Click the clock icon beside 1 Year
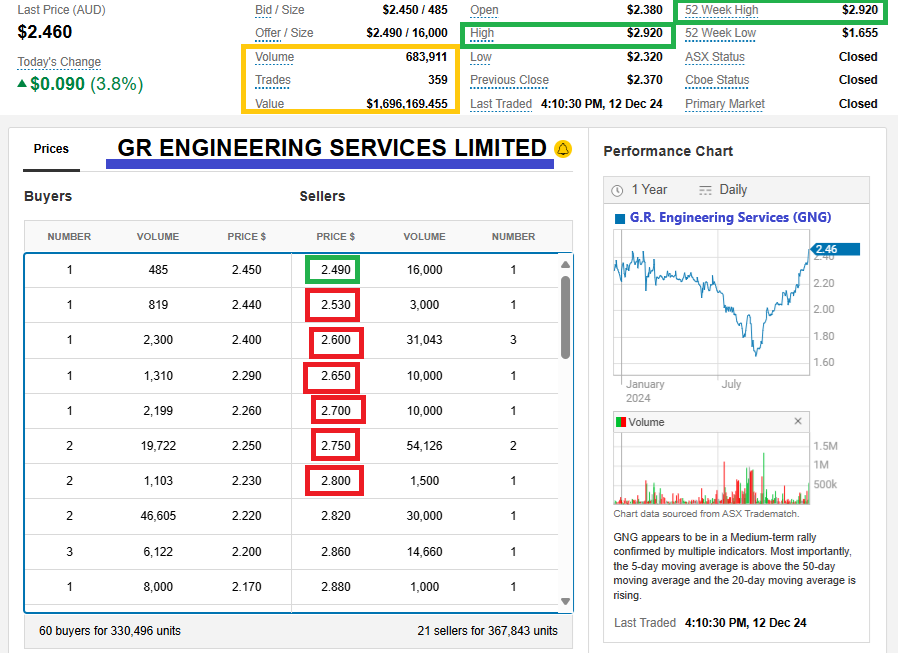 (614, 190)
